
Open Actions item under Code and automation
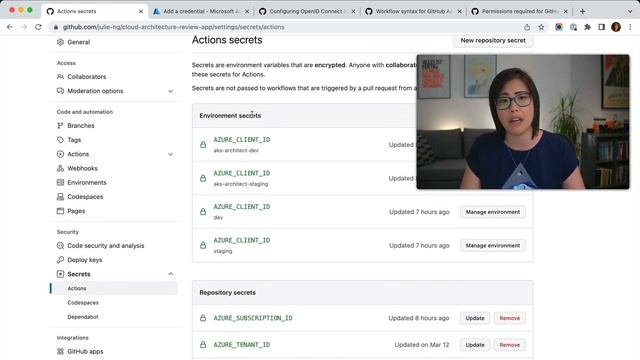78,154
